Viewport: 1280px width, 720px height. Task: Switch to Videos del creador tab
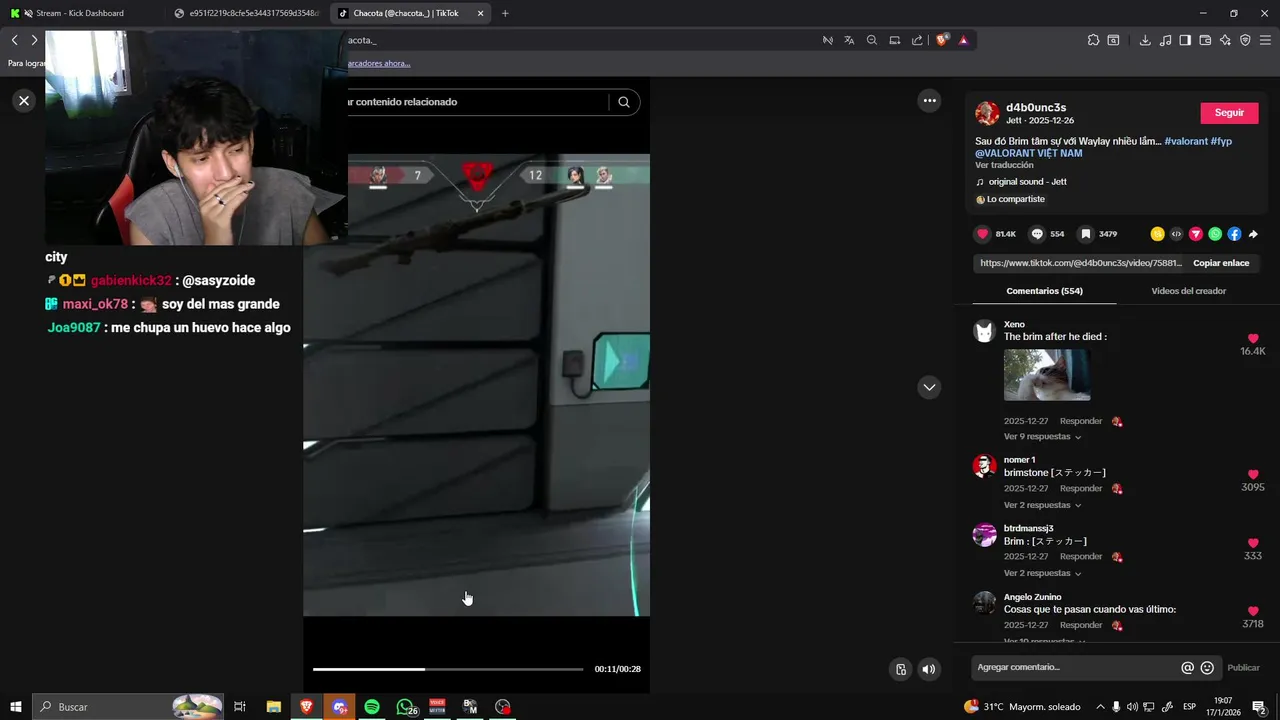[1188, 291]
